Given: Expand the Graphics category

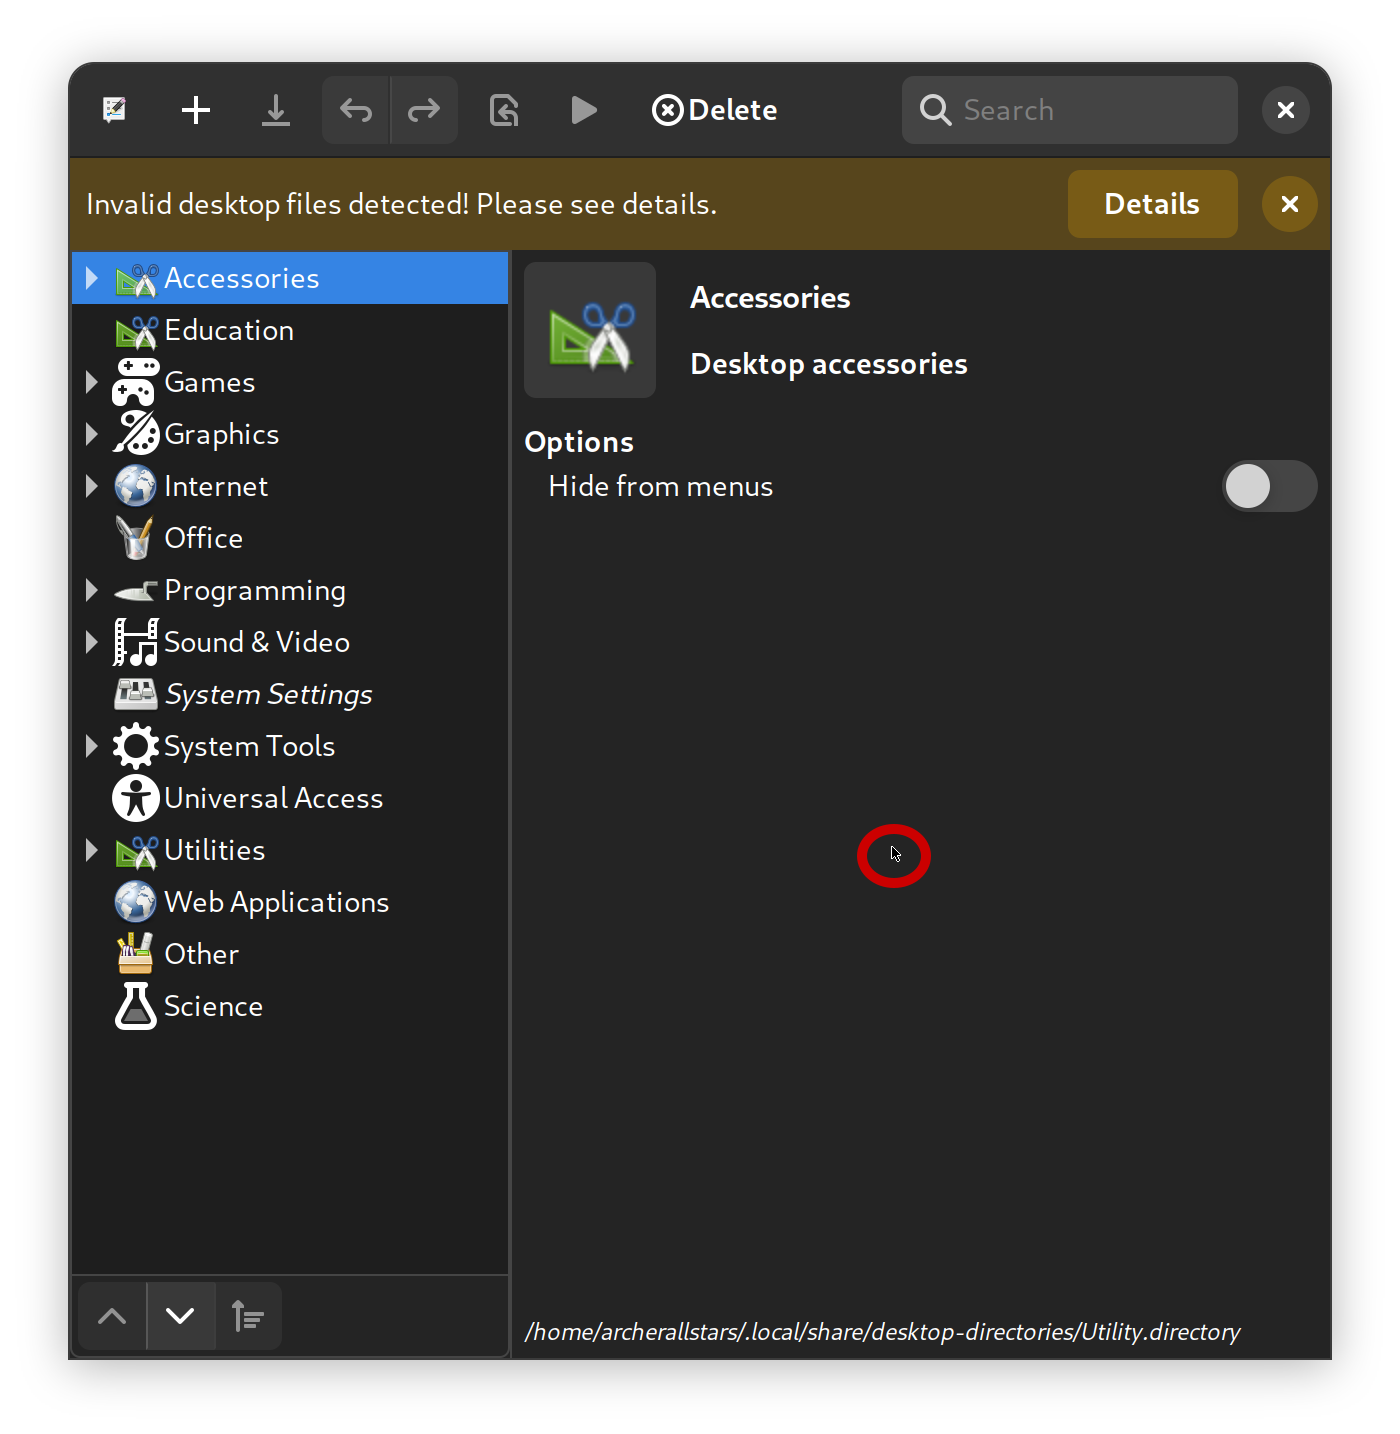Looking at the screenshot, I should coord(91,433).
